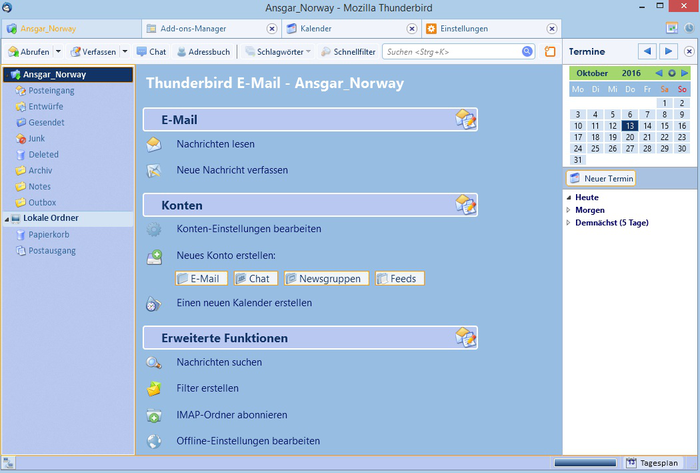Click the Konten section header icon
Screen dimensions: 700x473
click(466, 205)
